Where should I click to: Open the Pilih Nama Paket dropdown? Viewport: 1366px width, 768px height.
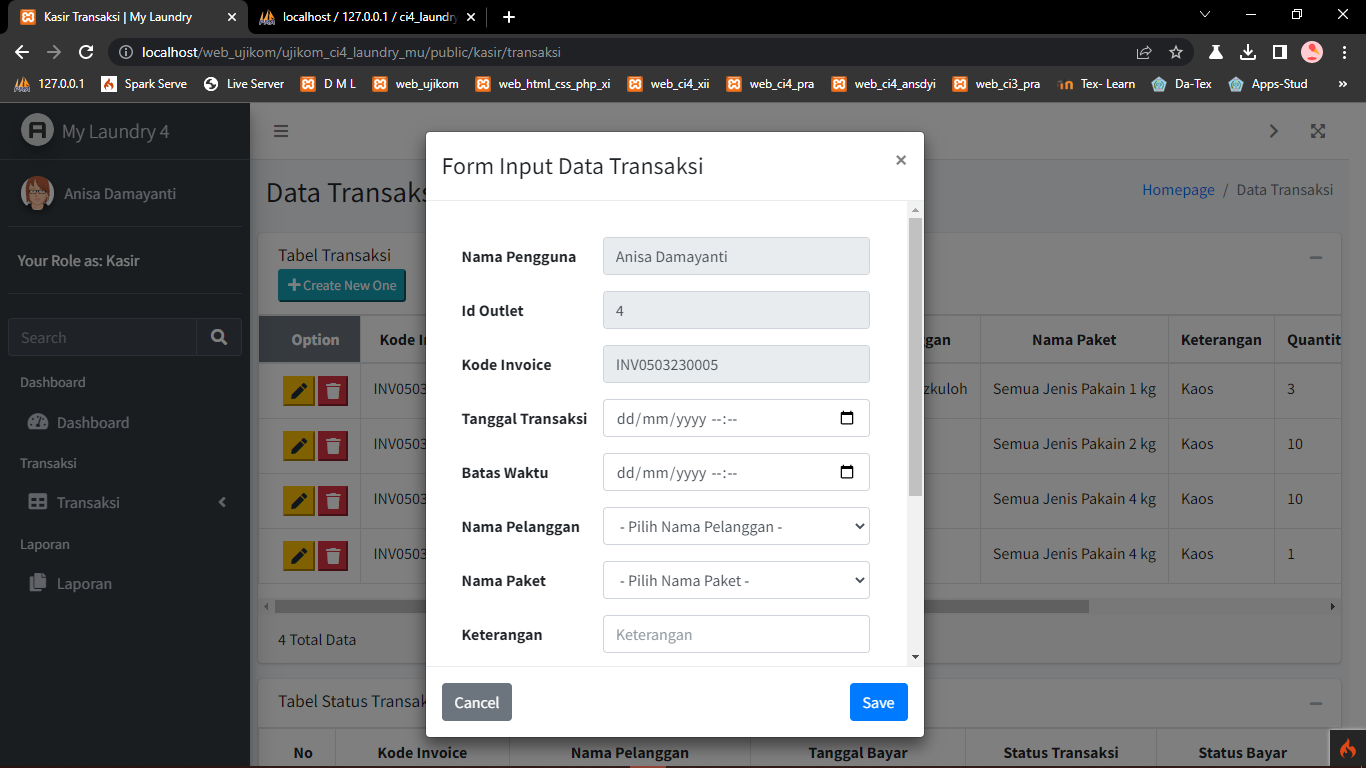(x=736, y=580)
